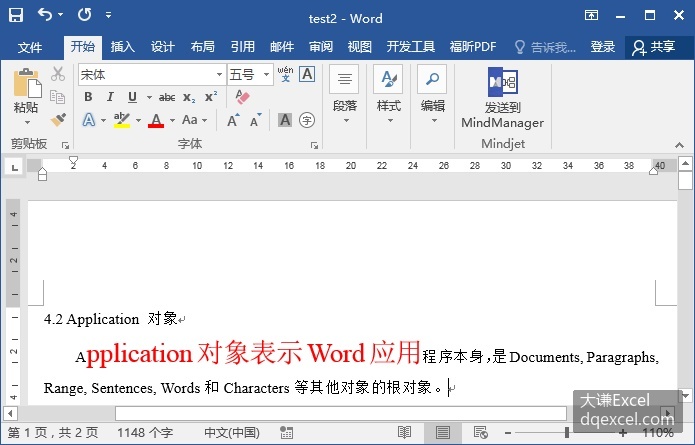695x445 pixels.
Task: Open the phonetic guide (wén) tool
Action: (285, 74)
